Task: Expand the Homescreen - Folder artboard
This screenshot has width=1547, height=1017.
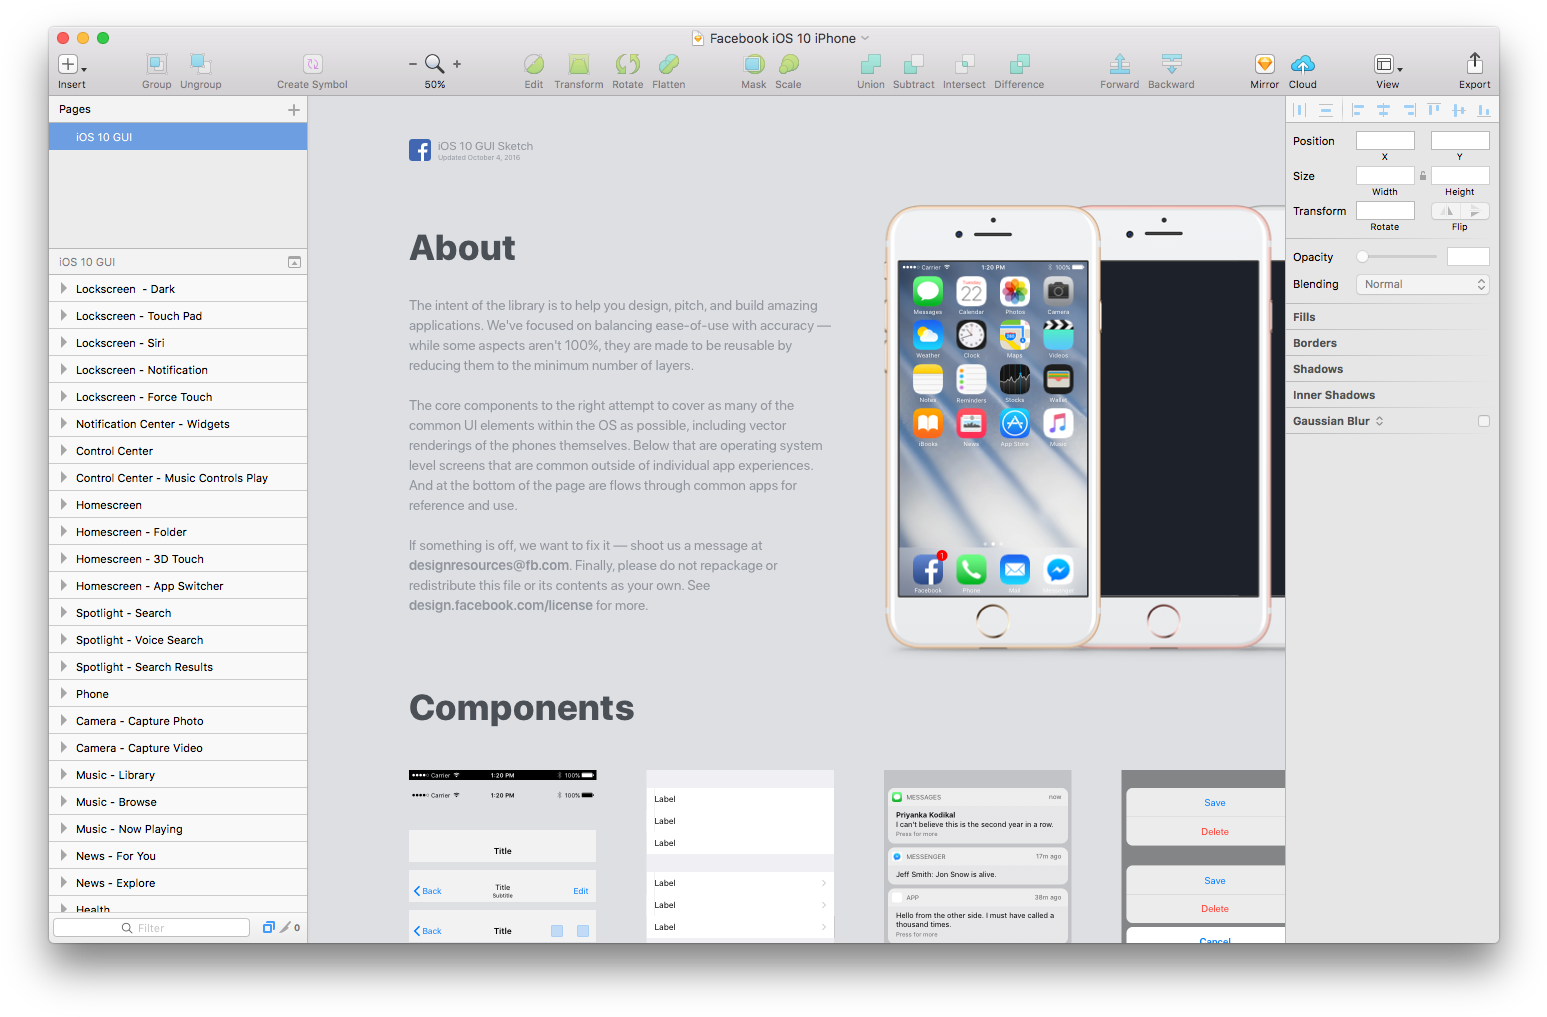Action: coord(63,531)
